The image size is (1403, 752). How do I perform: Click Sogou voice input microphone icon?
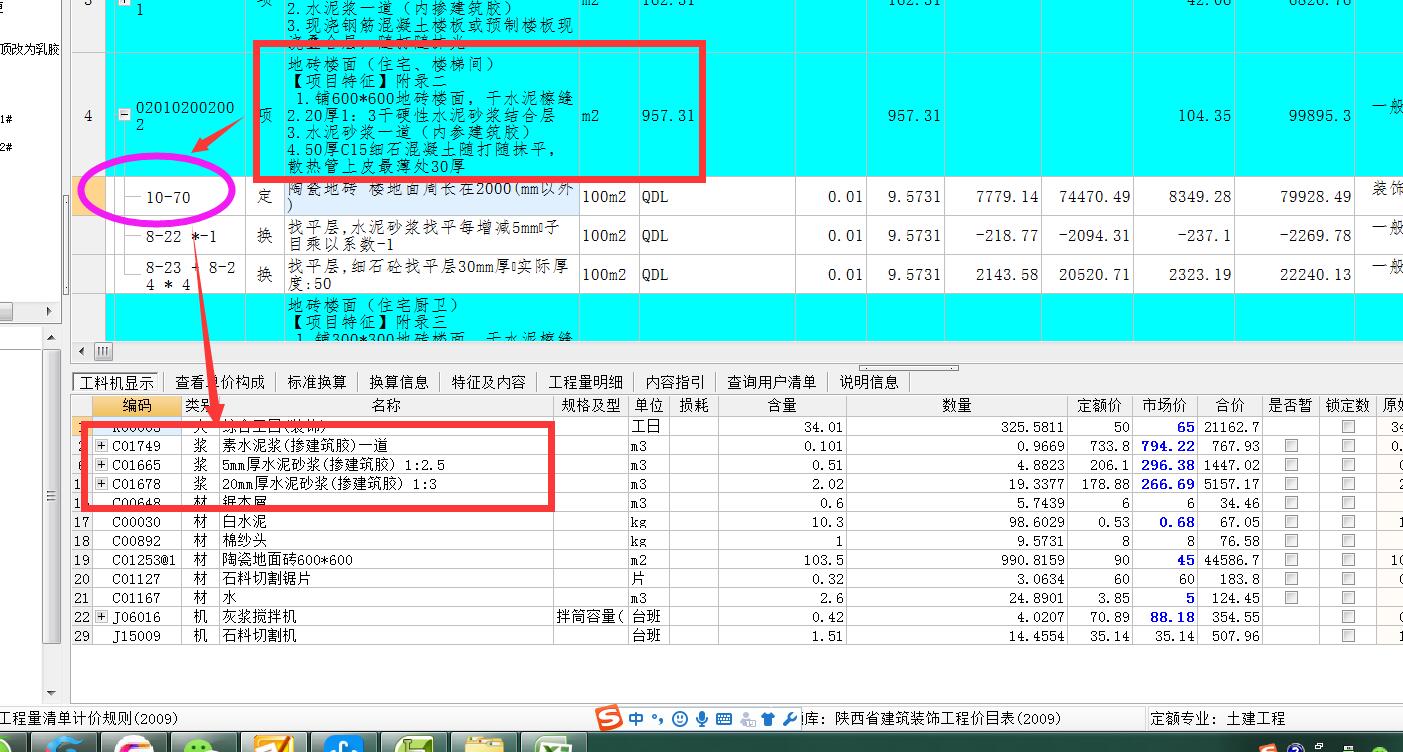pyautogui.click(x=702, y=718)
